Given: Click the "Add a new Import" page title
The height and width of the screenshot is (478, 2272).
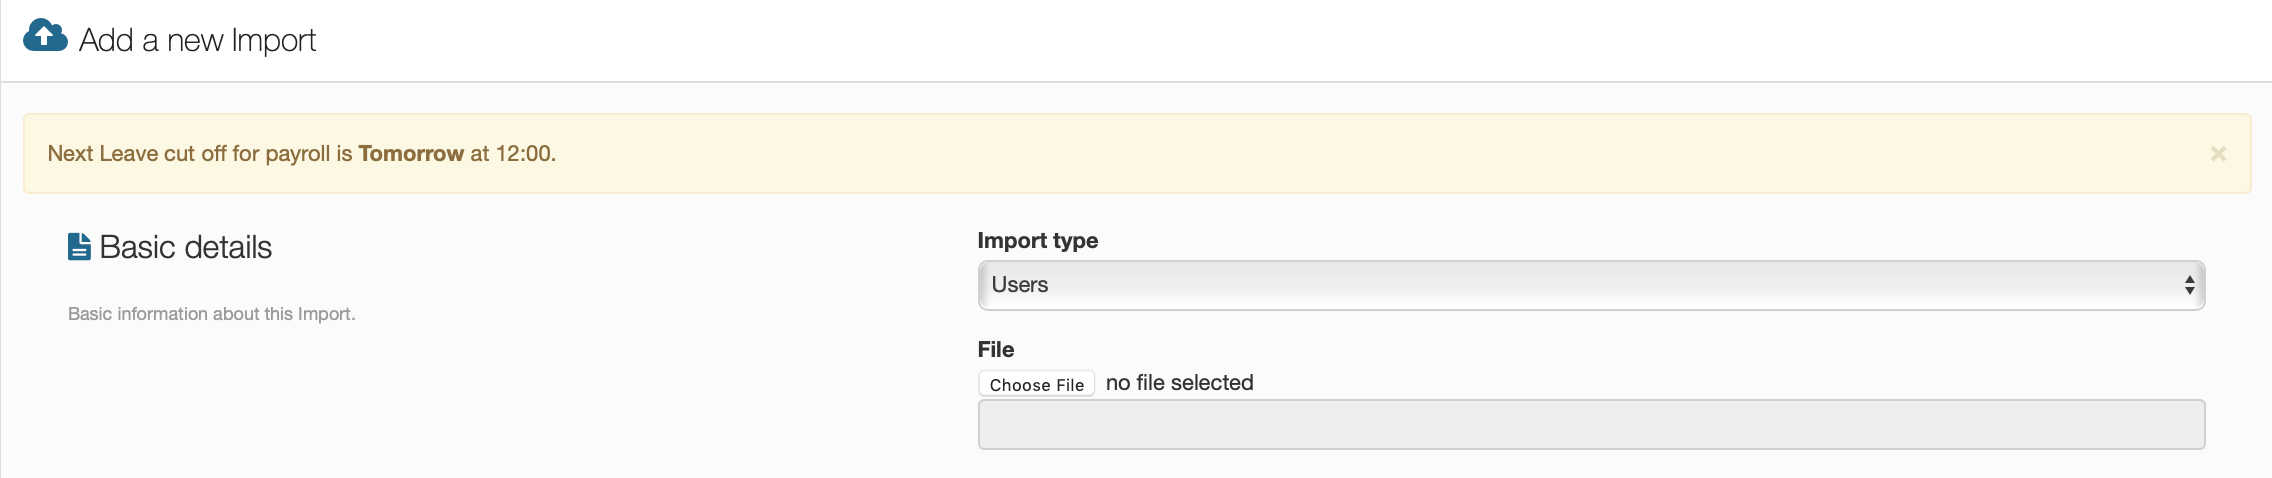Looking at the screenshot, I should tap(197, 40).
